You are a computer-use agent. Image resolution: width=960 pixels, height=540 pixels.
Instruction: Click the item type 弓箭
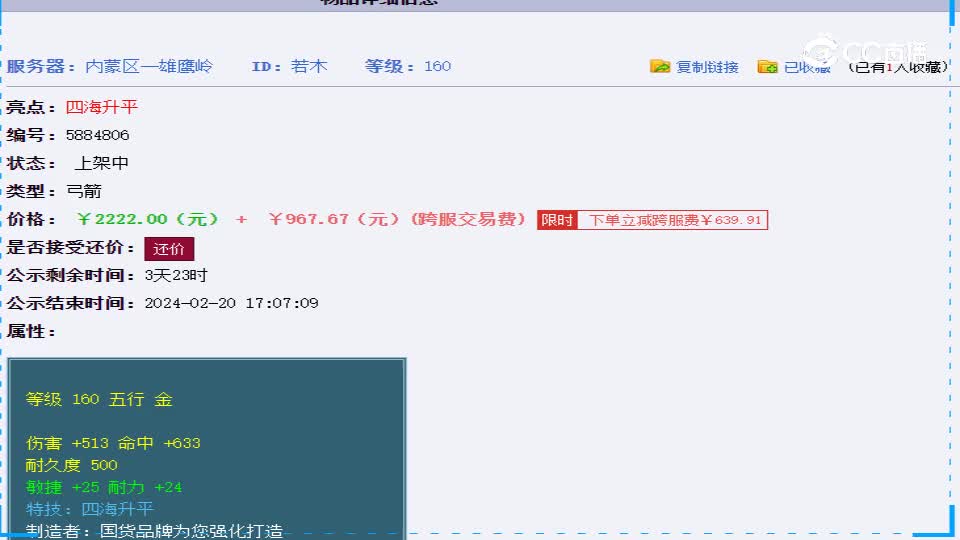coord(84,191)
